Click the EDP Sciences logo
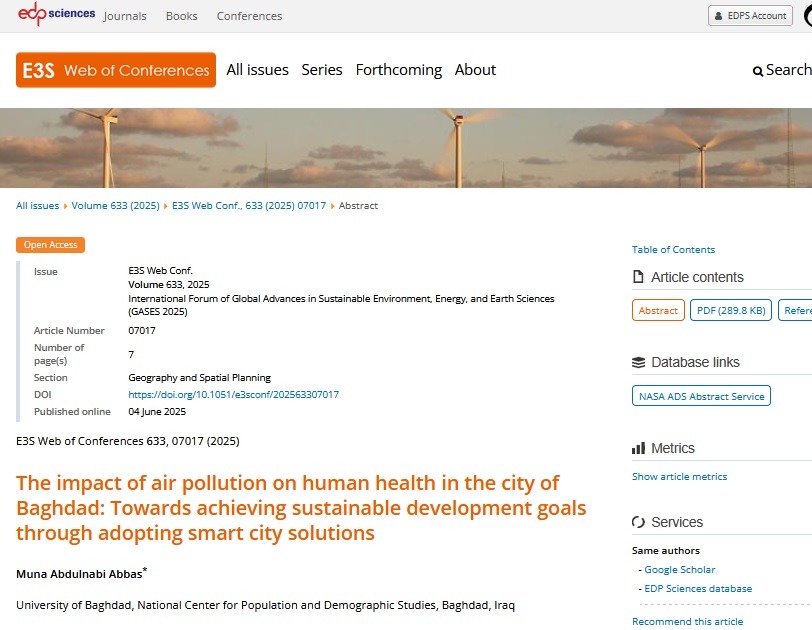The image size is (812, 630). tap(57, 14)
